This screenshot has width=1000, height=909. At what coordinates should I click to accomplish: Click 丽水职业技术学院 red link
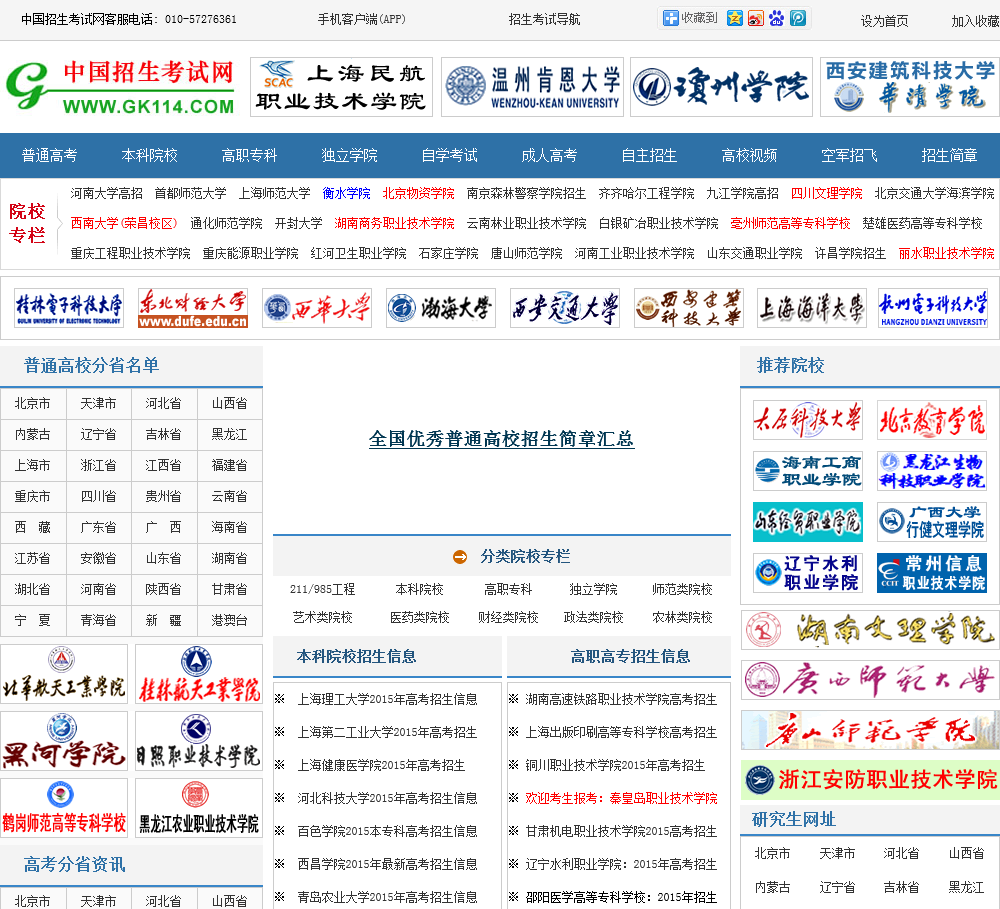pos(946,253)
